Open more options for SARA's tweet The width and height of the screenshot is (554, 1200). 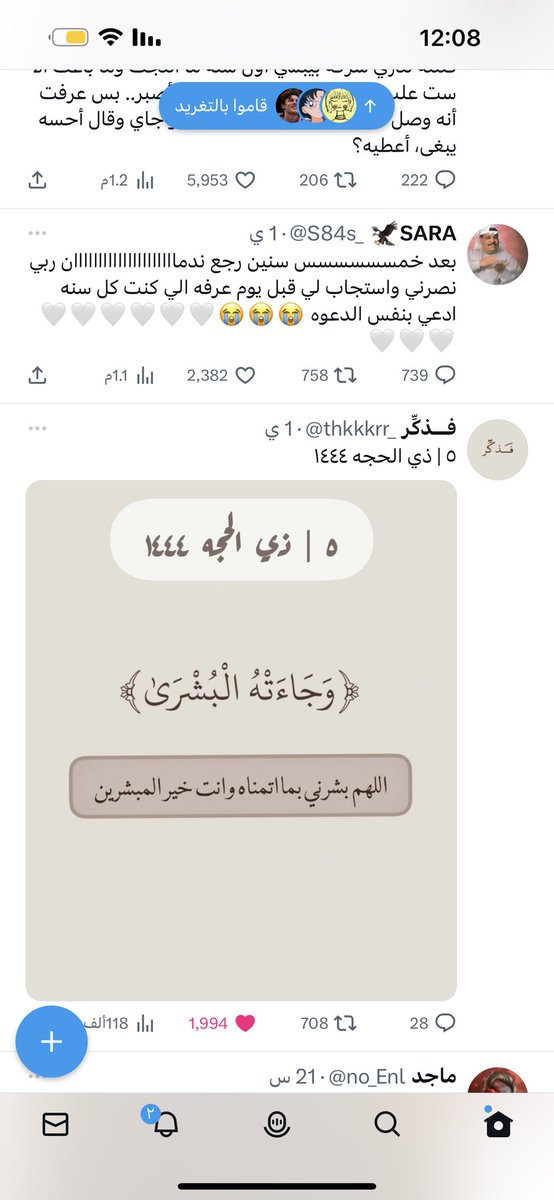pos(38,234)
